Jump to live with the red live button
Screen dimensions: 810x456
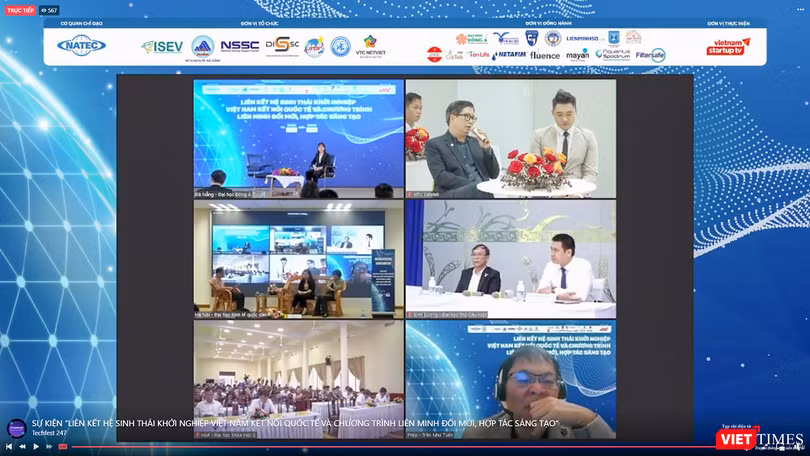point(63,447)
